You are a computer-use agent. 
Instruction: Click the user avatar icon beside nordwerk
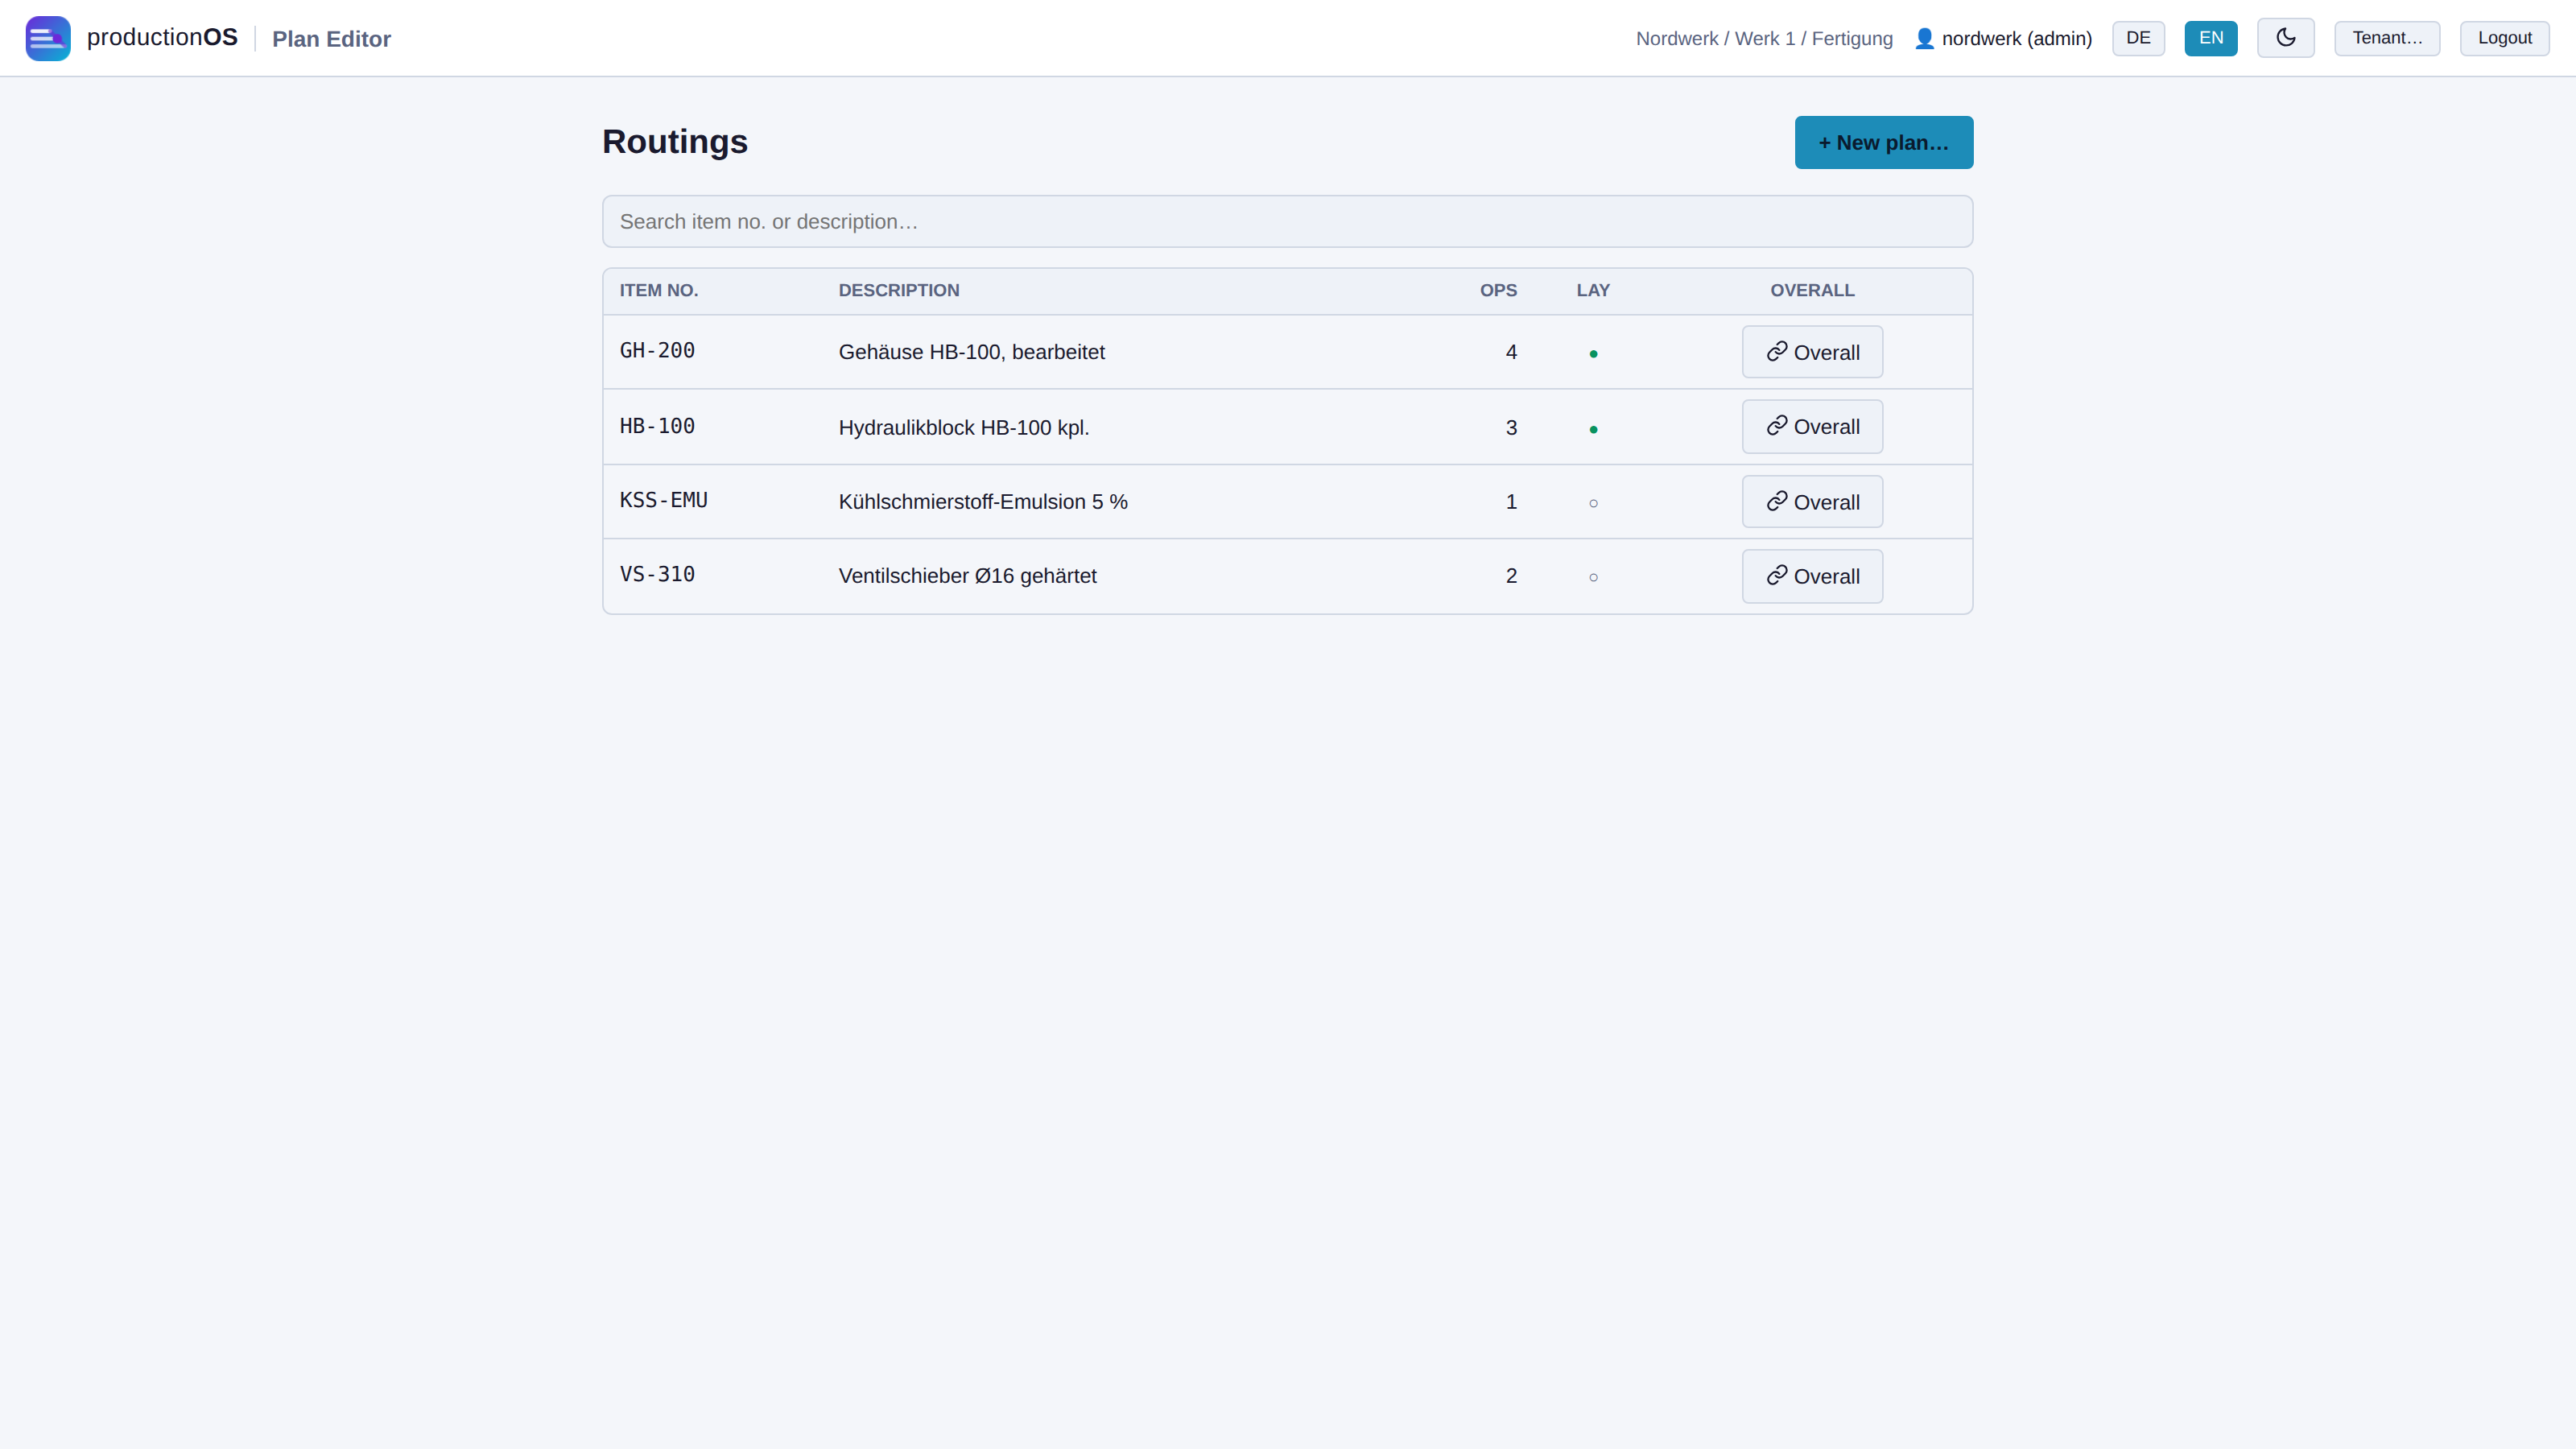point(1924,38)
